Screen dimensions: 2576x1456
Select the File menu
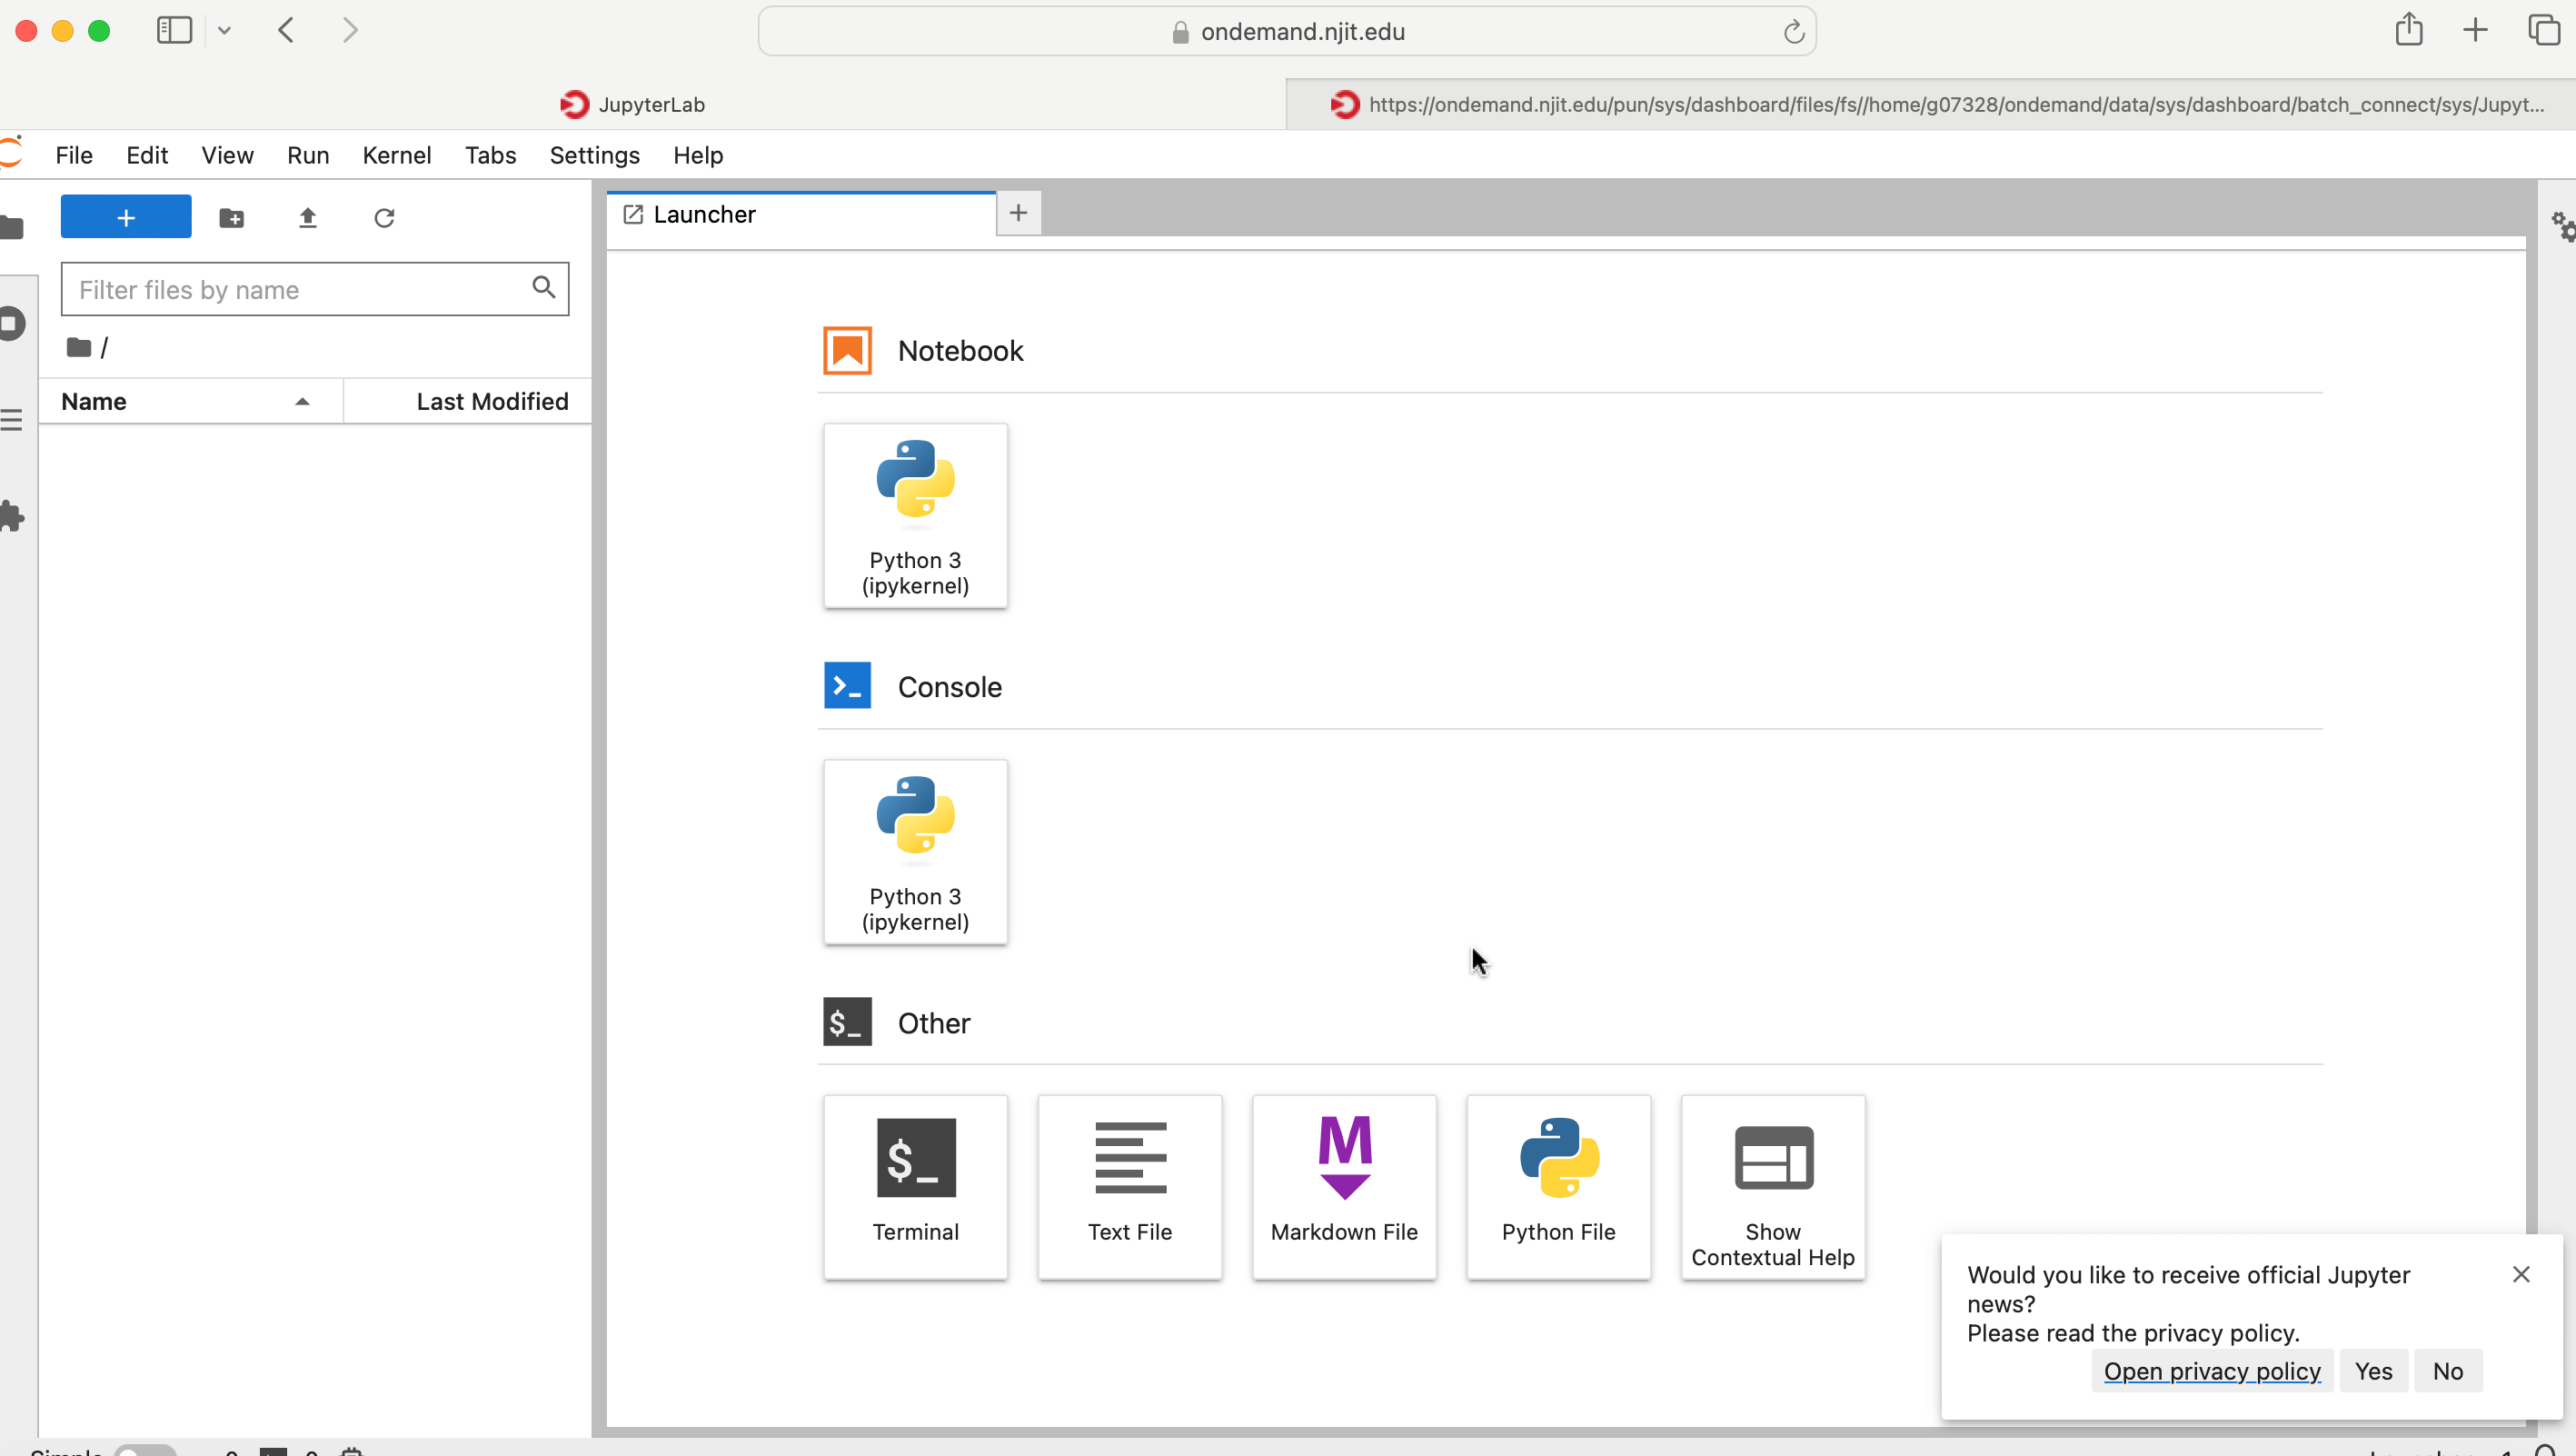point(73,154)
